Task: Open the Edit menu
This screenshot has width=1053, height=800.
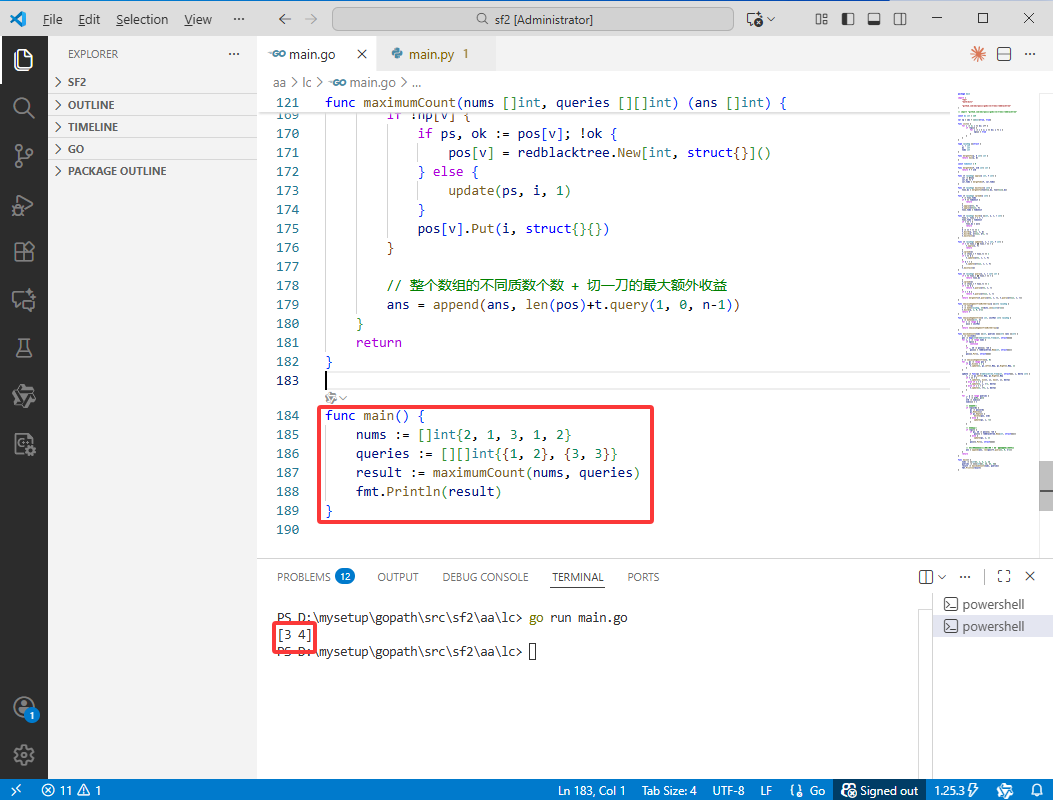Action: [89, 19]
